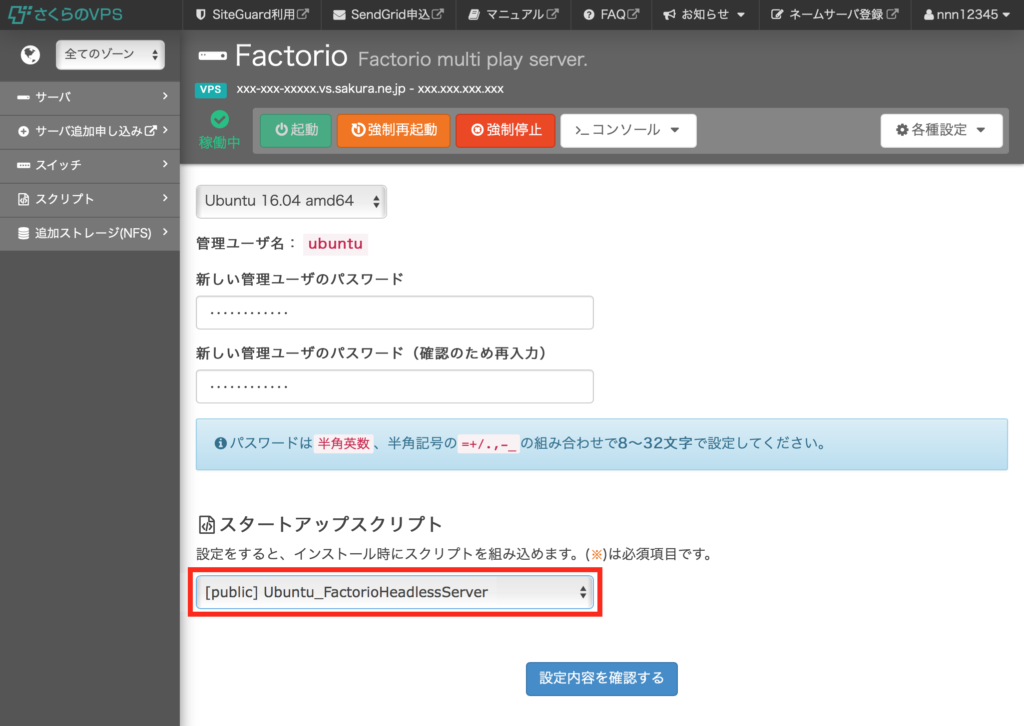The image size is (1024, 726).
Task: Open the 各種設定 dropdown
Action: 941,130
